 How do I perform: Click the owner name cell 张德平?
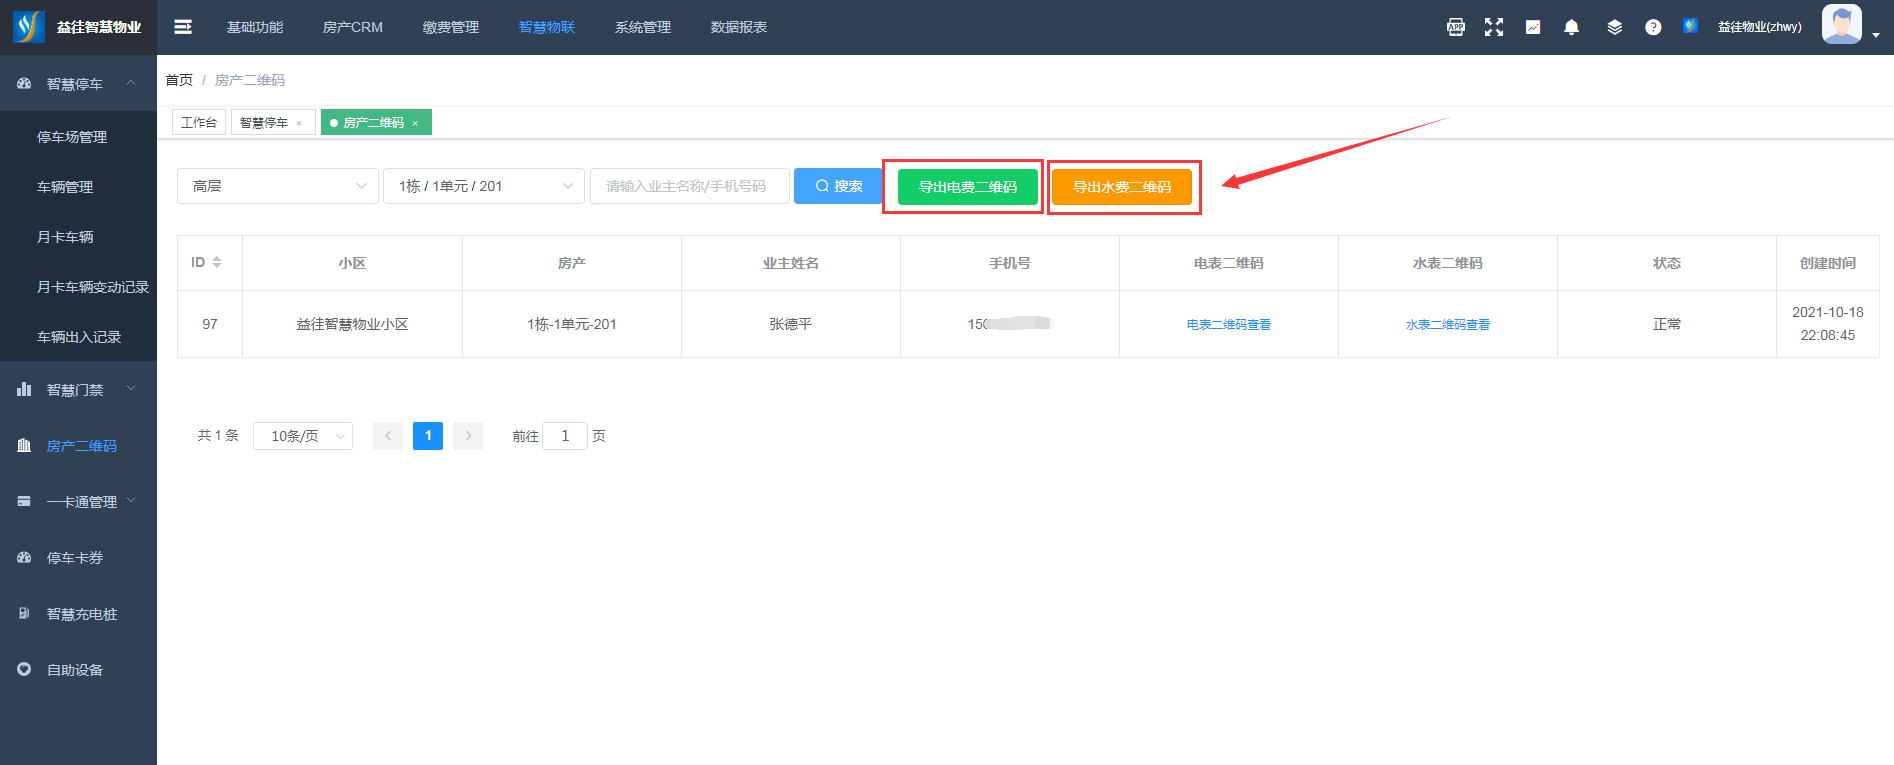[790, 324]
